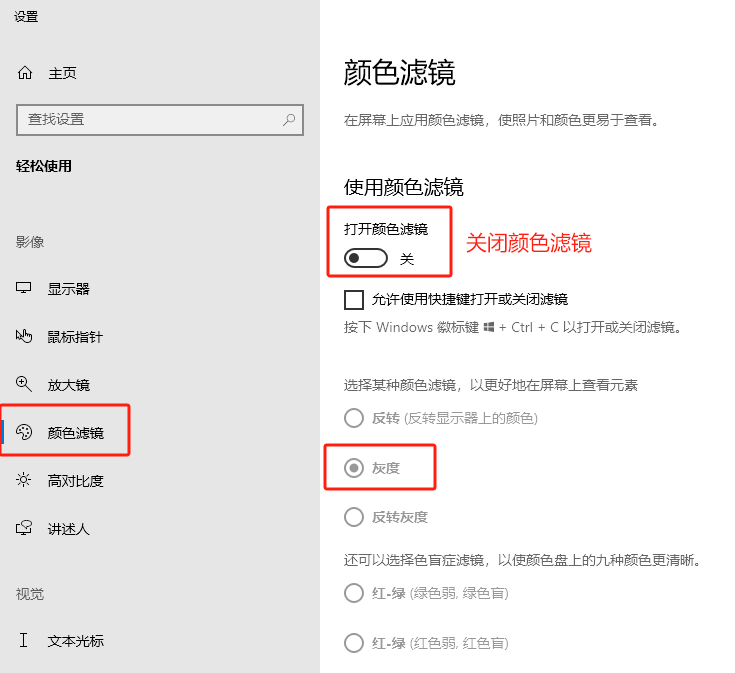Click the Display monitor icon
The image size is (735, 673).
pyautogui.click(x=25, y=289)
